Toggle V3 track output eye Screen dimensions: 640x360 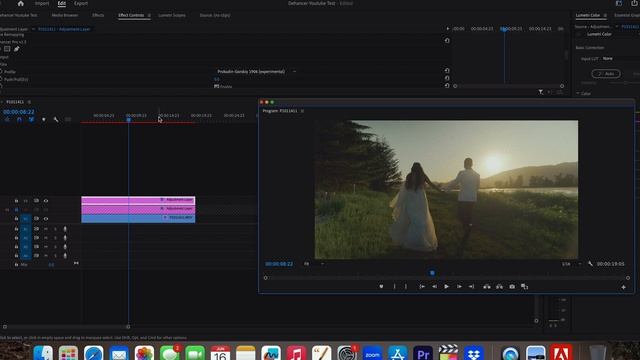[x=46, y=201]
